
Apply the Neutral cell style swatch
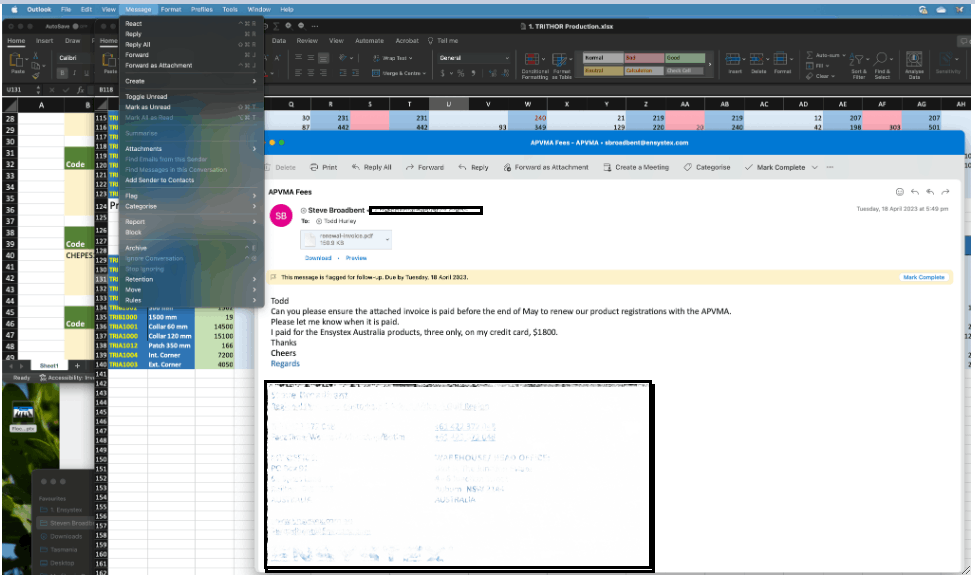click(x=603, y=70)
